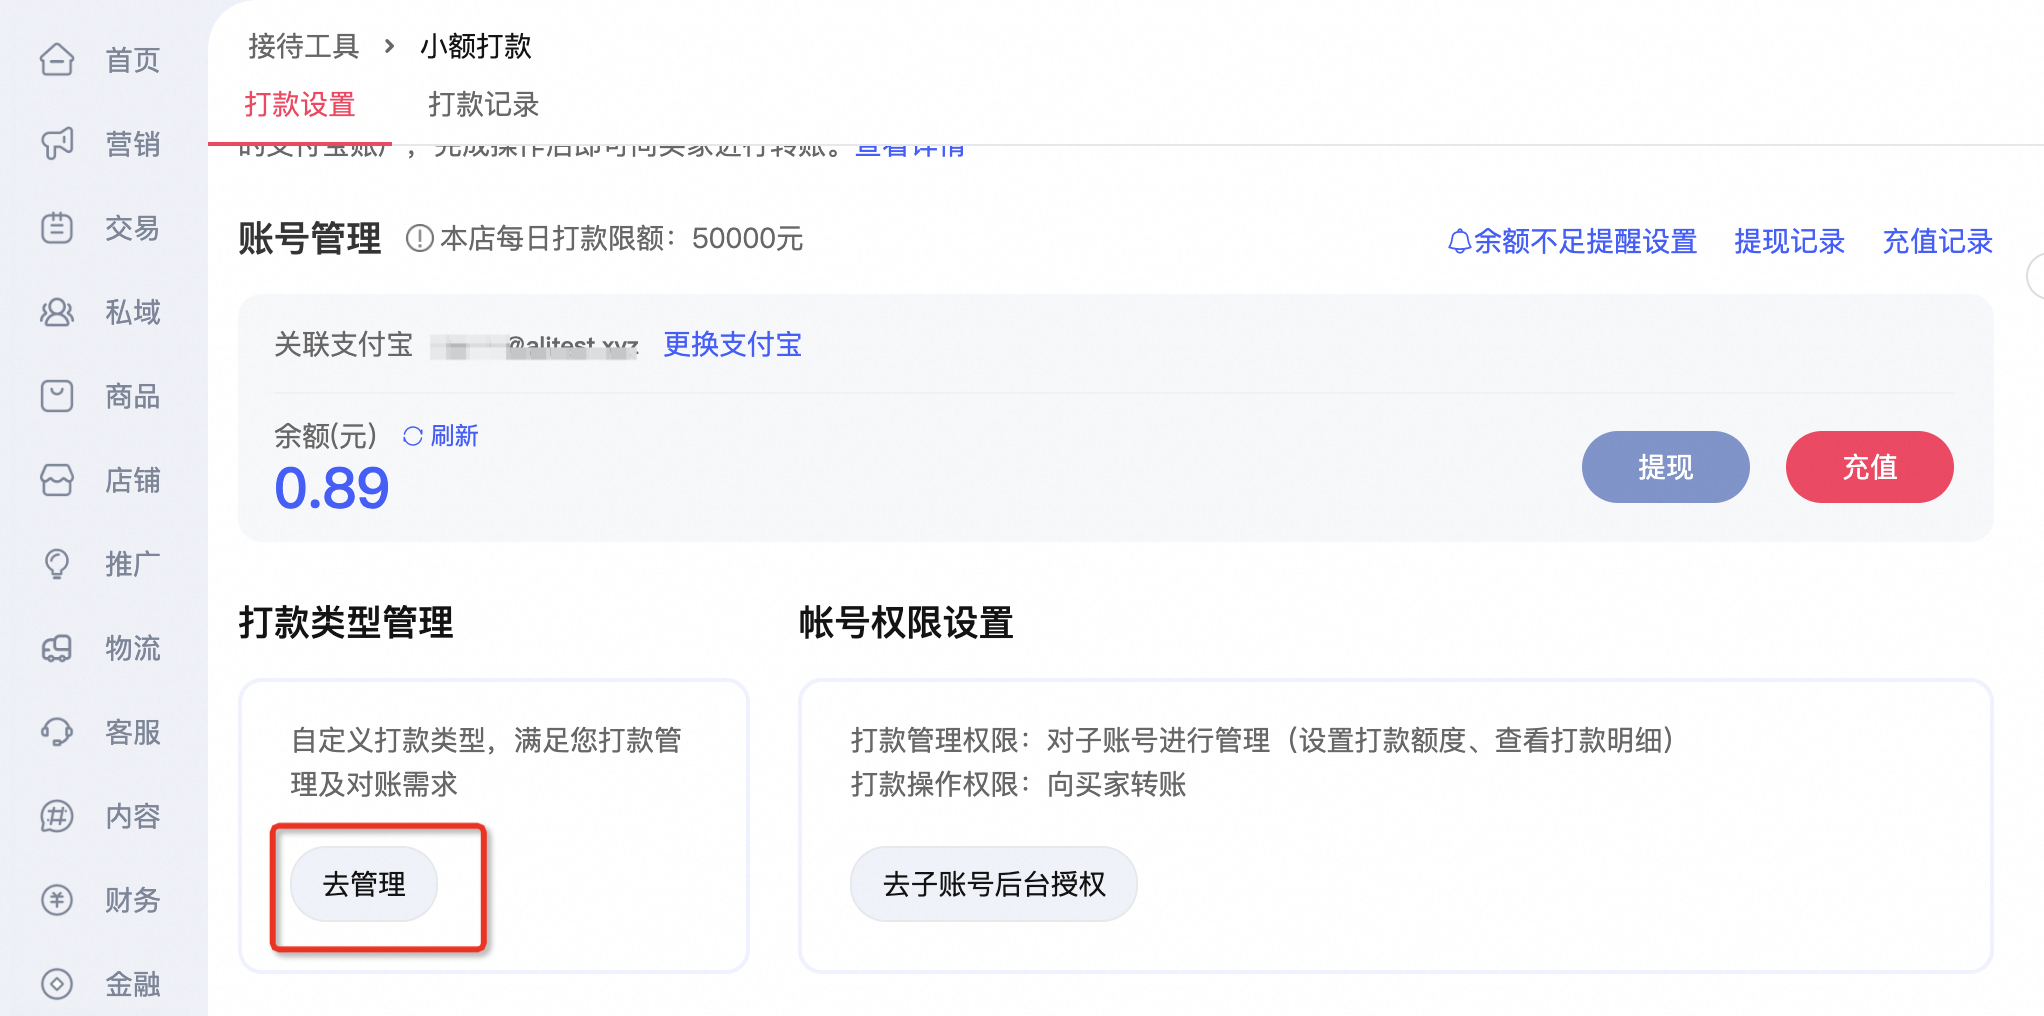
Task: Click the 提现 withdraw button
Action: pos(1666,467)
